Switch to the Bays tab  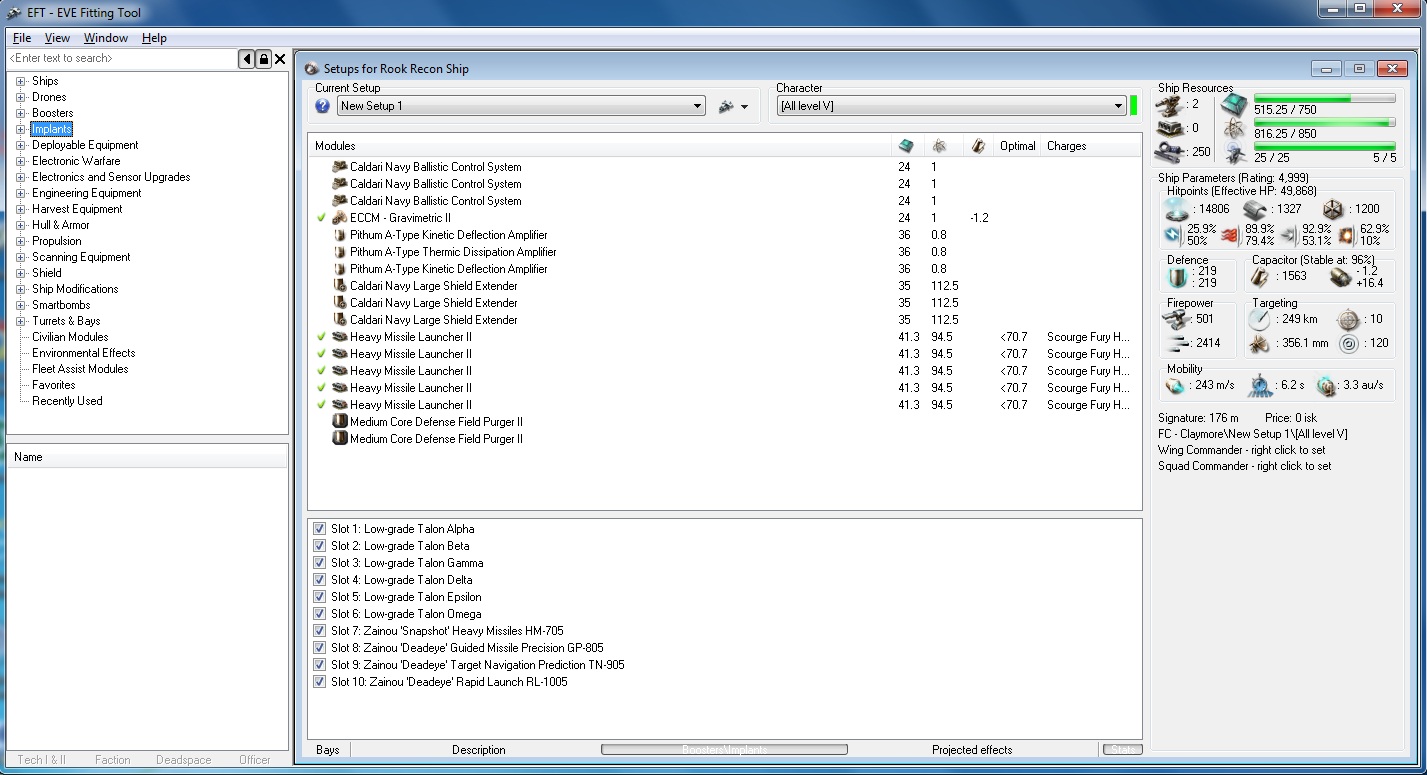pyautogui.click(x=328, y=750)
